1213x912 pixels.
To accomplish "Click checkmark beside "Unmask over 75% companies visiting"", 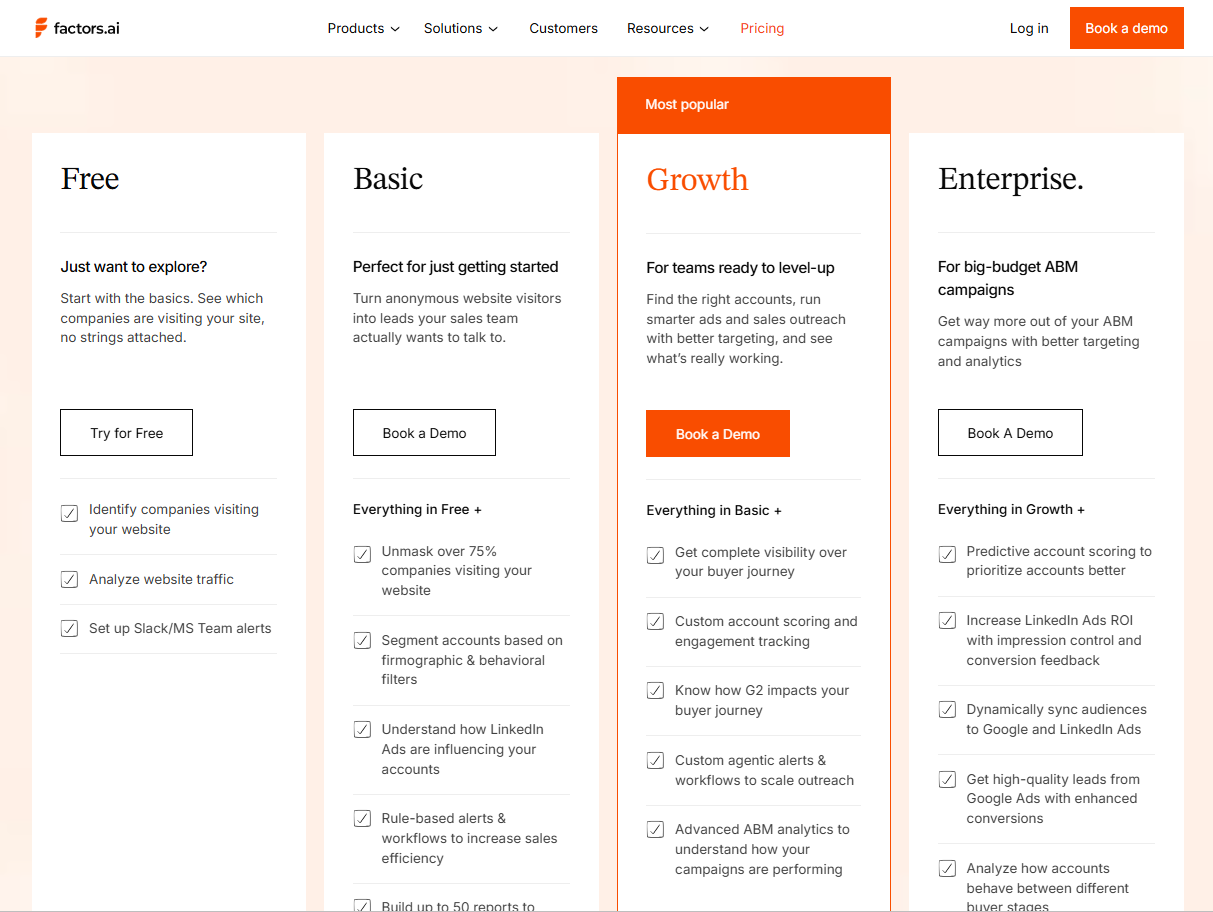I will (362, 552).
